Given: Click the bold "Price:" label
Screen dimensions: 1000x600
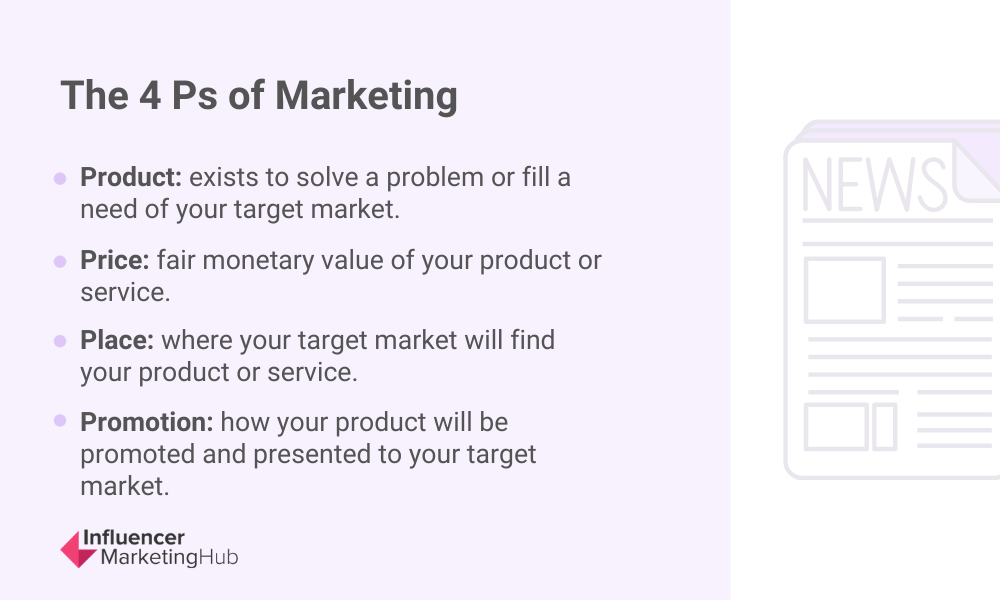Looking at the screenshot, I should click(x=115, y=260).
